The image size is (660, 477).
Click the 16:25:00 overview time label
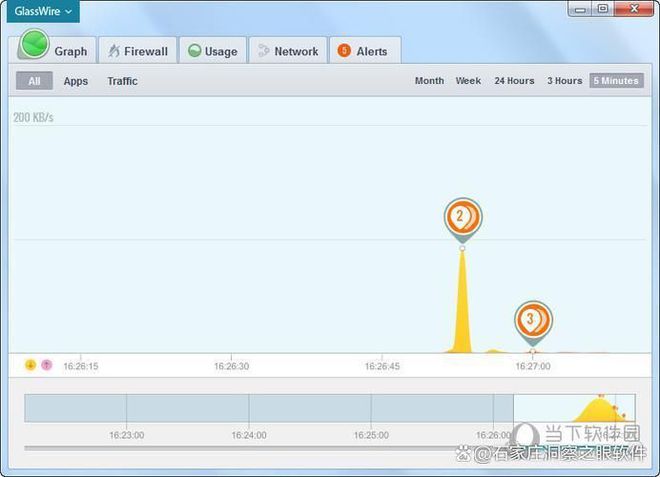[371, 435]
